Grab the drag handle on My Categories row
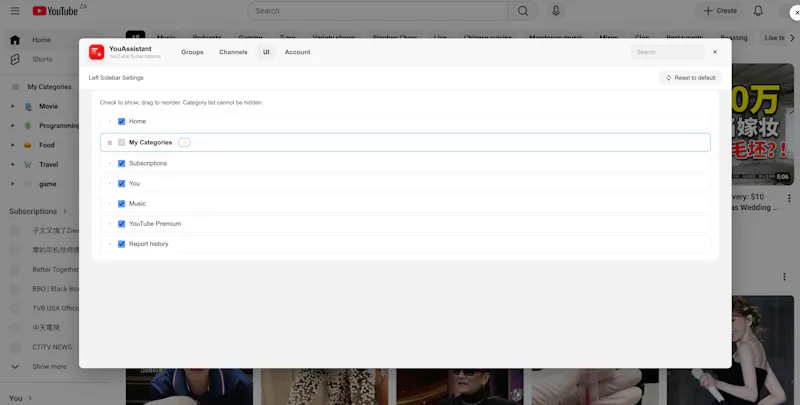The image size is (800, 405). click(x=110, y=143)
